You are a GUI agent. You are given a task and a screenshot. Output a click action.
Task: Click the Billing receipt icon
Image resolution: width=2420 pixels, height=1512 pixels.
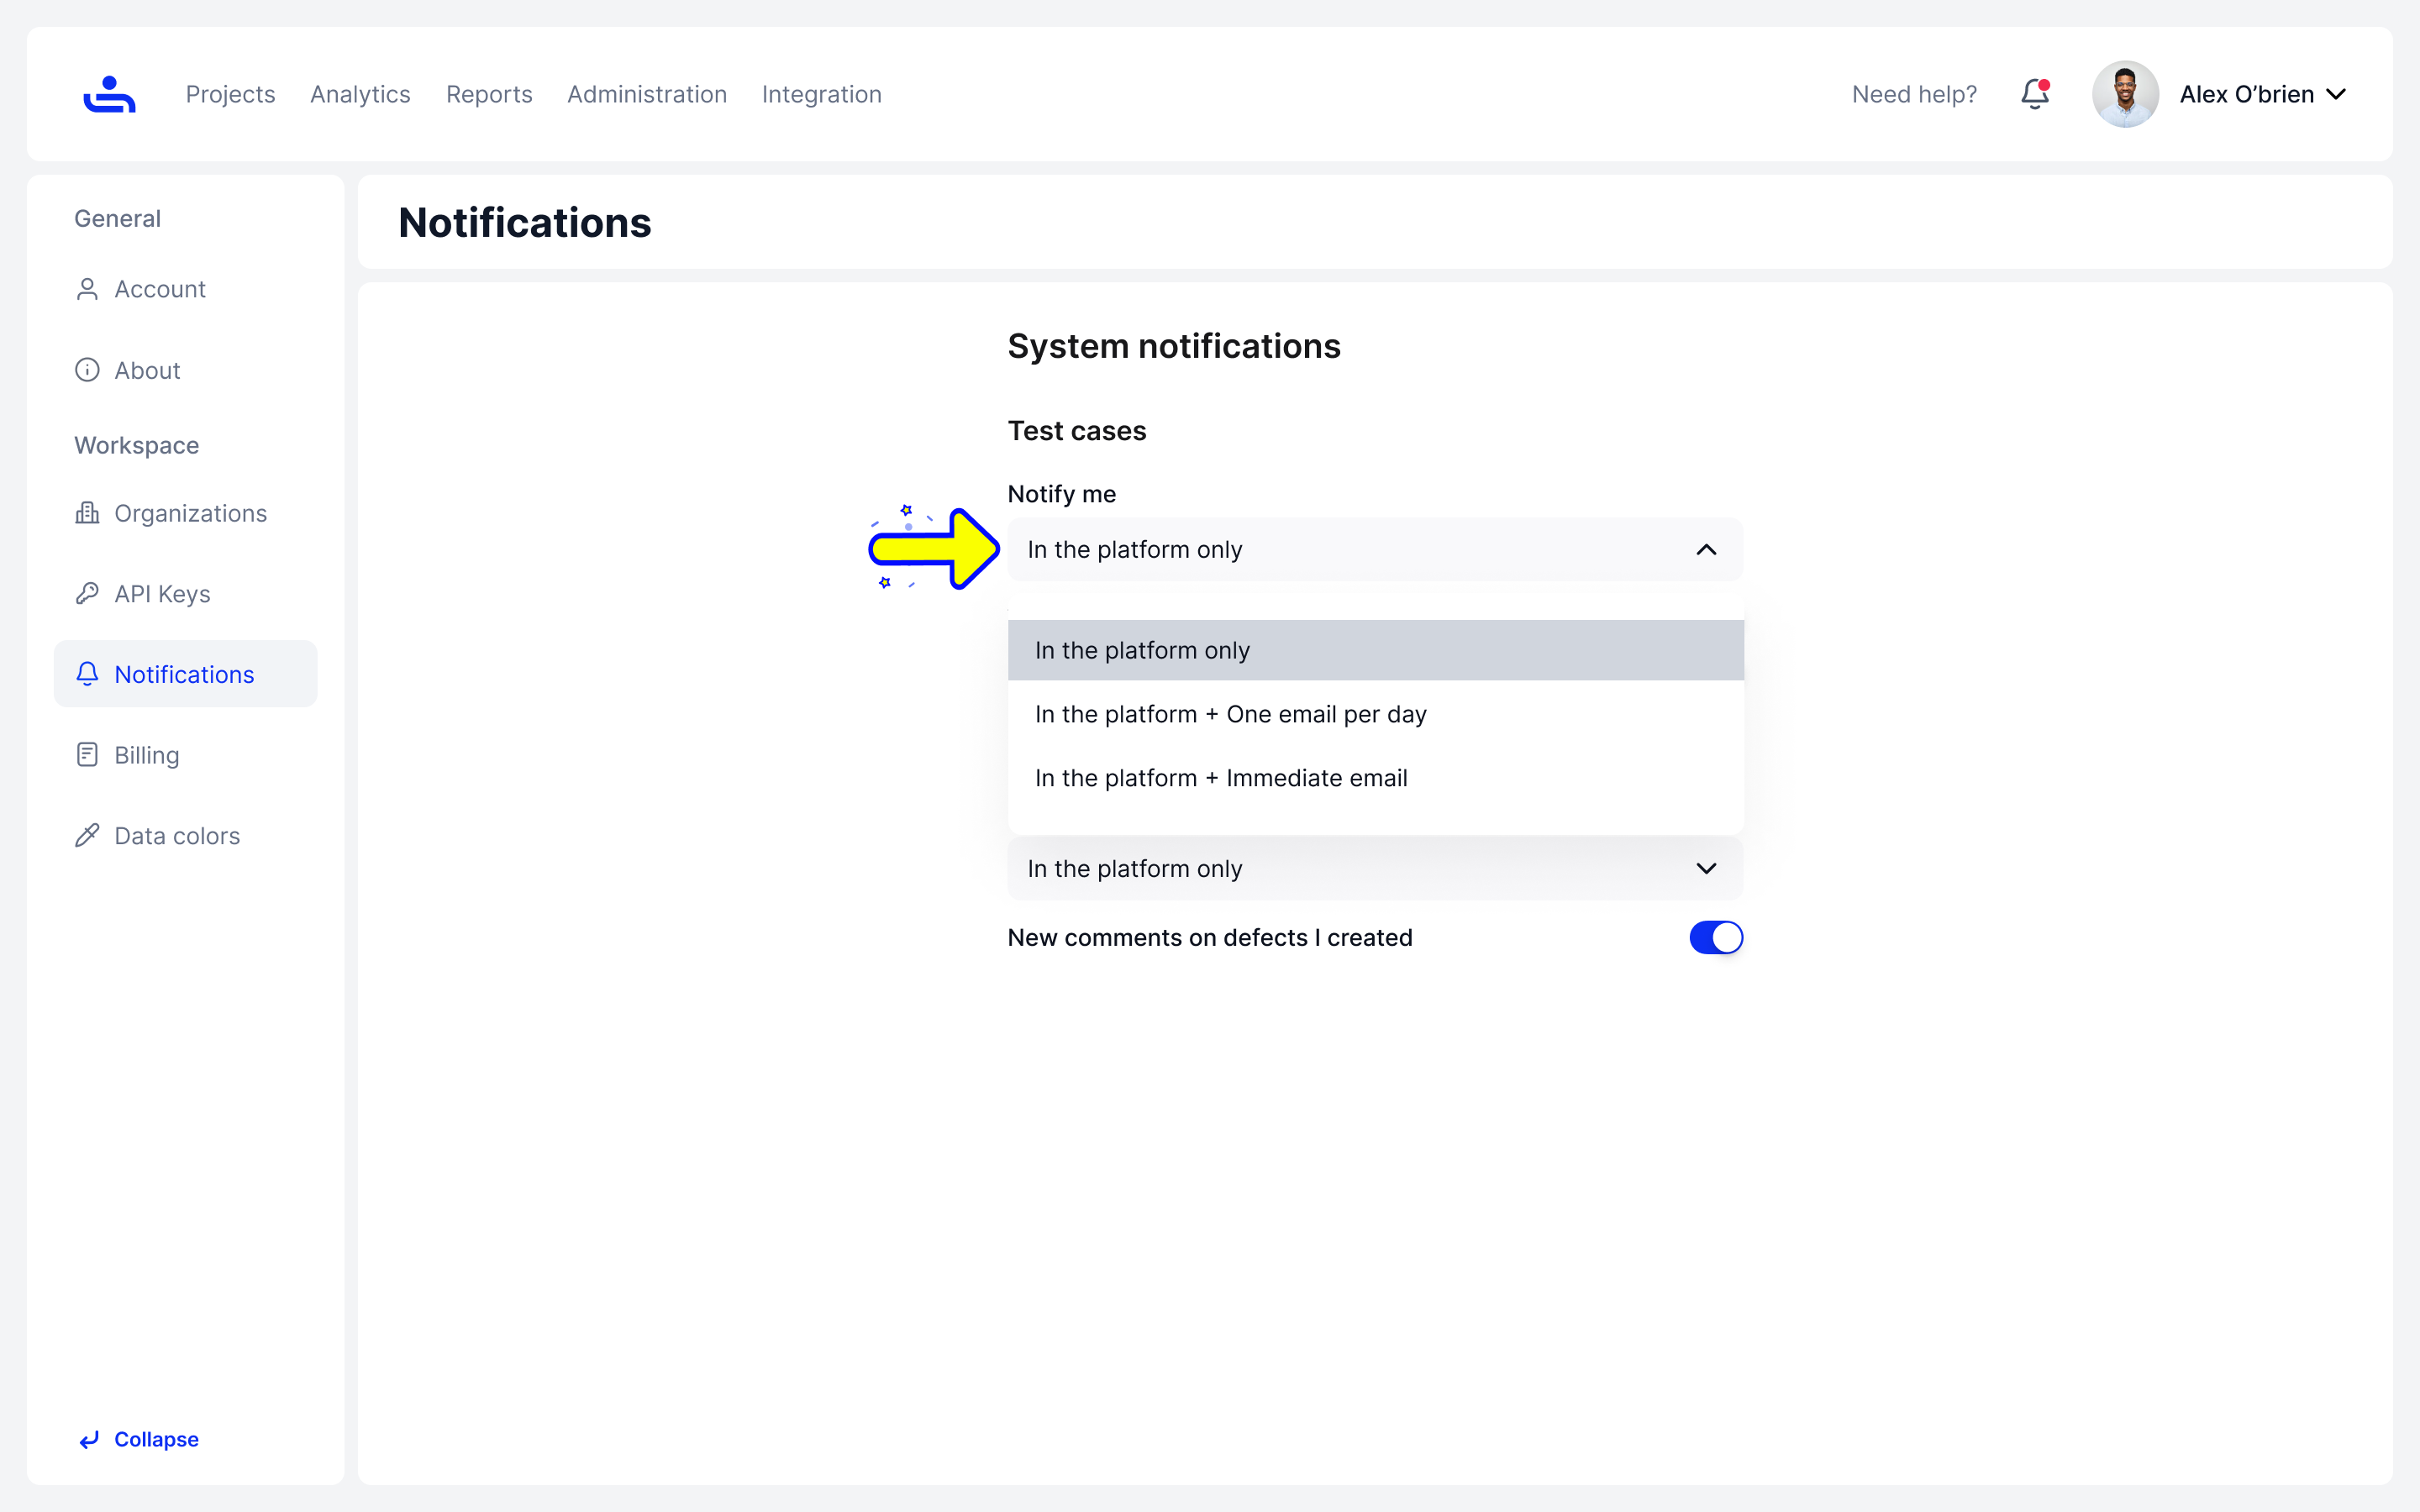click(x=87, y=755)
